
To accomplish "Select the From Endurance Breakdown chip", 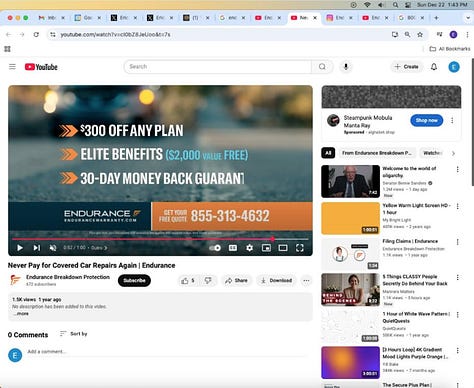I will 377,153.
